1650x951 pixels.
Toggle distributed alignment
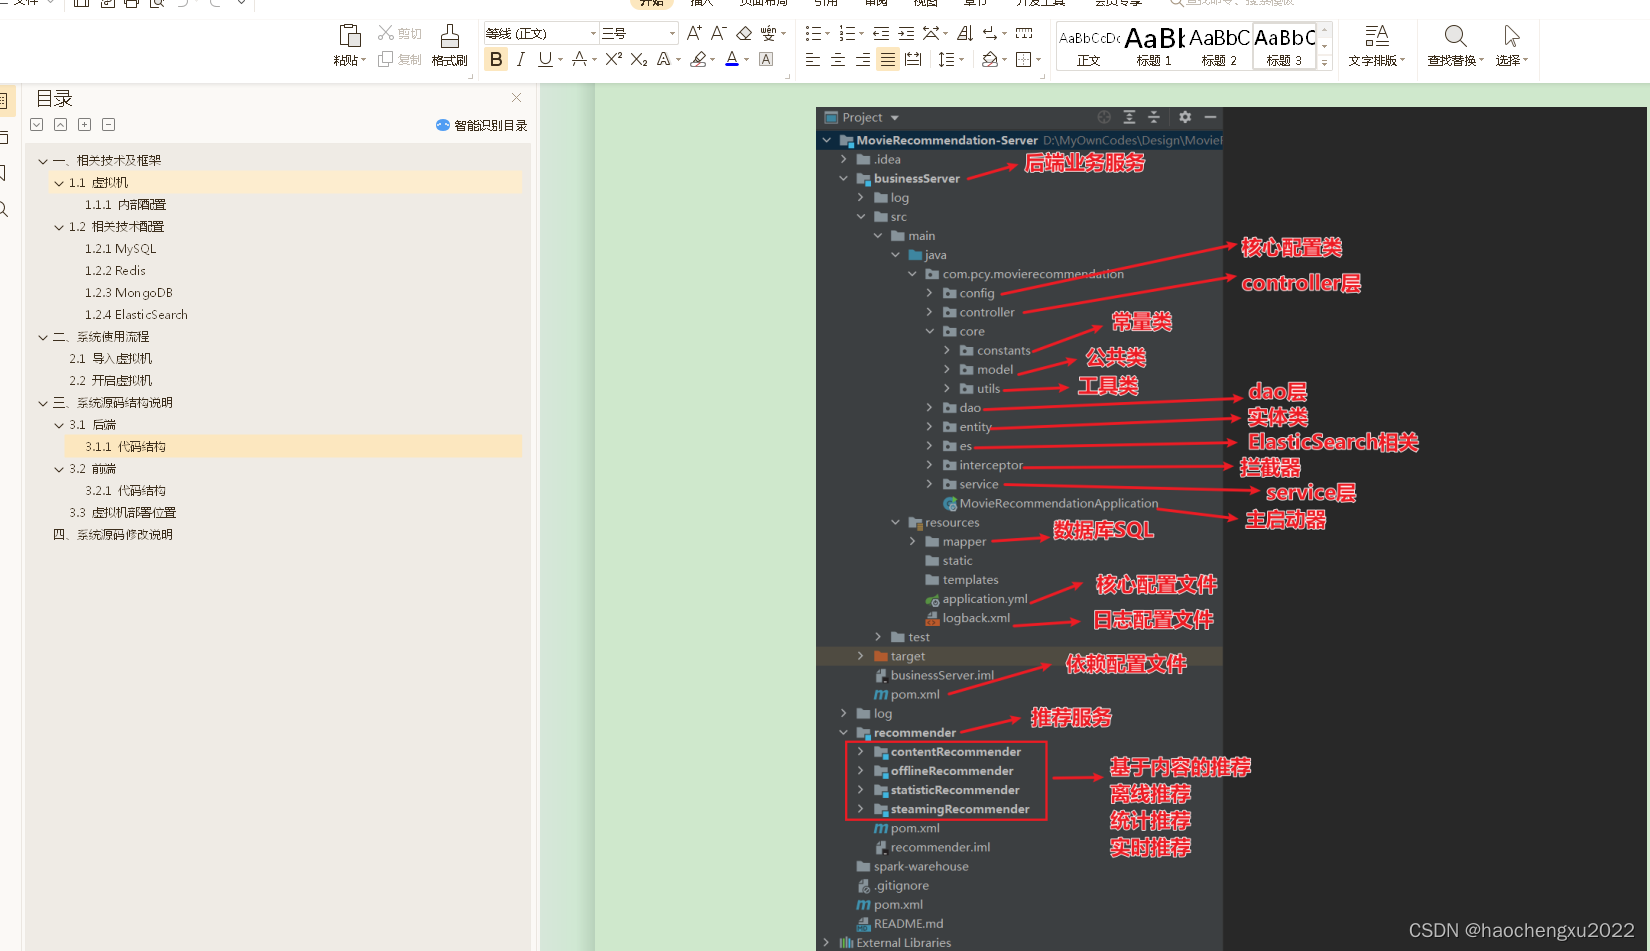[x=913, y=60]
